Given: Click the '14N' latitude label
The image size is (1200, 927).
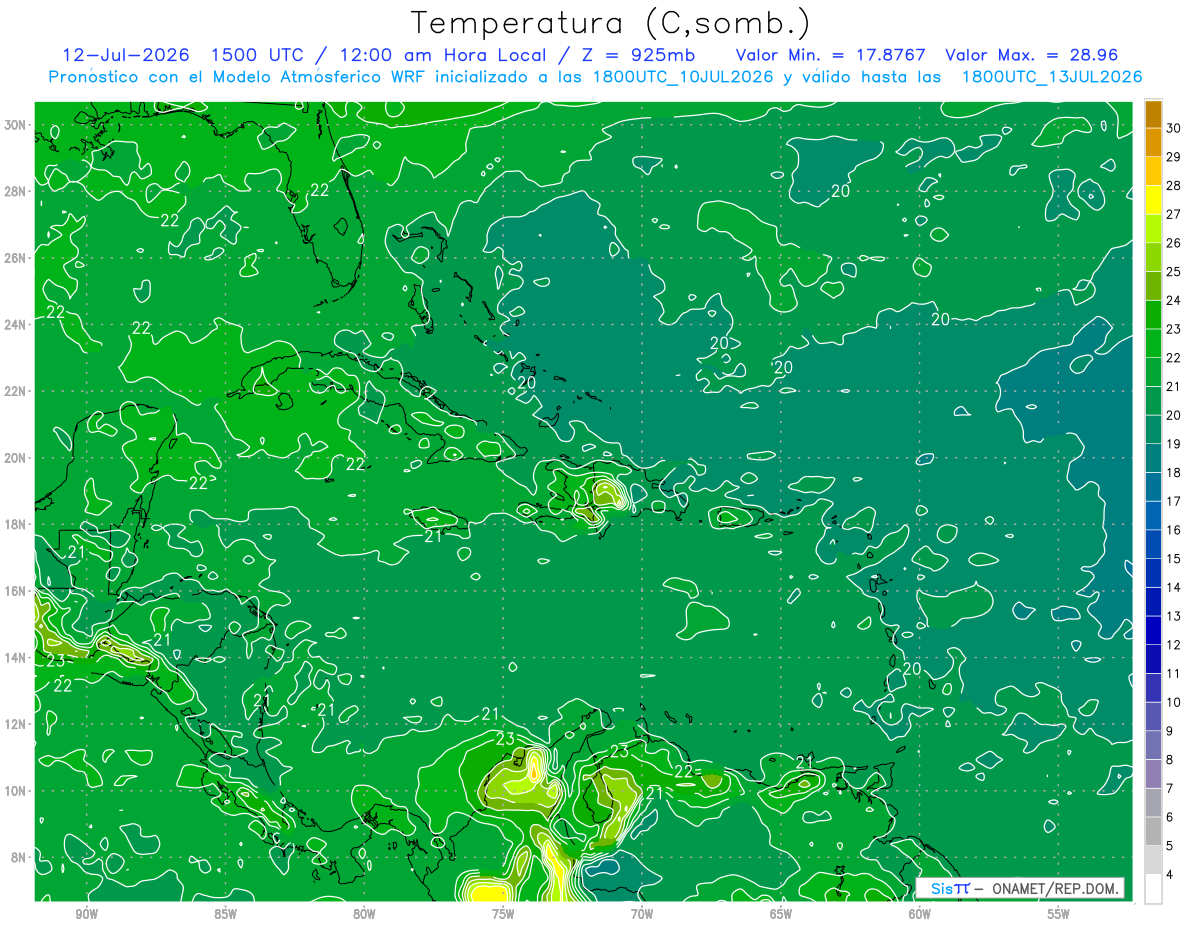Looking at the screenshot, I should [x=16, y=657].
